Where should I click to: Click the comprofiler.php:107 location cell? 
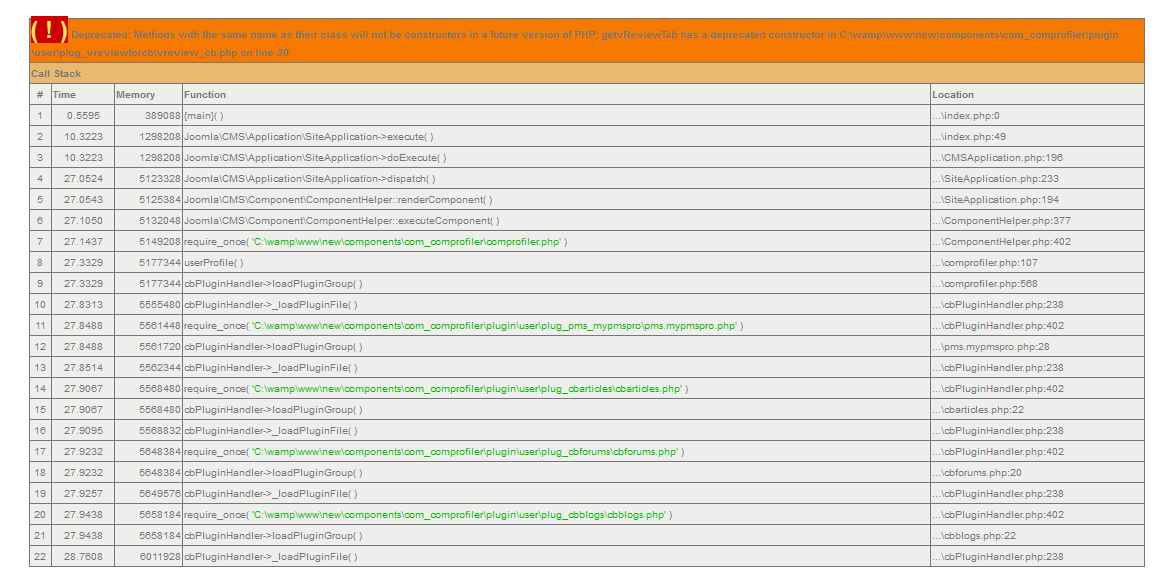click(986, 263)
